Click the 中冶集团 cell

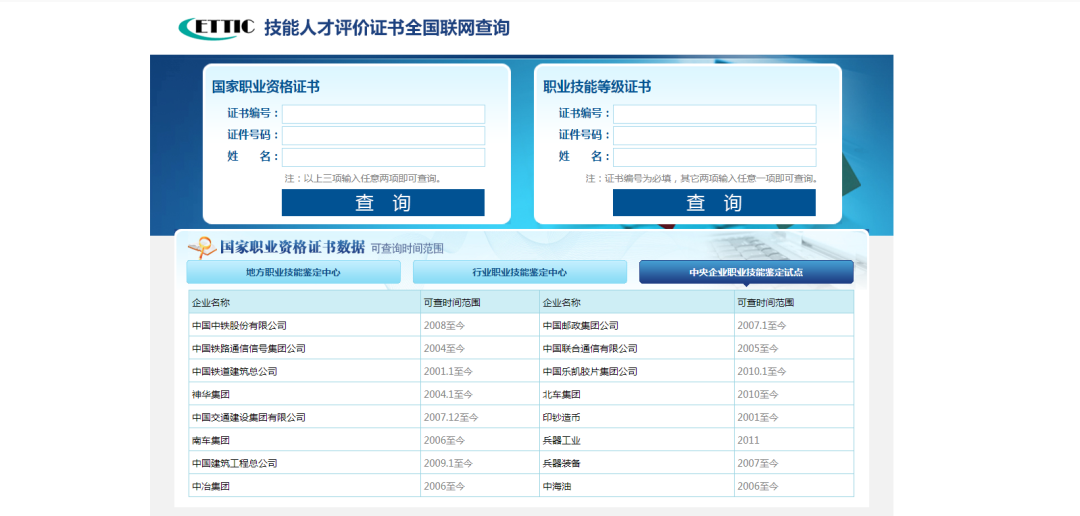click(x=304, y=486)
